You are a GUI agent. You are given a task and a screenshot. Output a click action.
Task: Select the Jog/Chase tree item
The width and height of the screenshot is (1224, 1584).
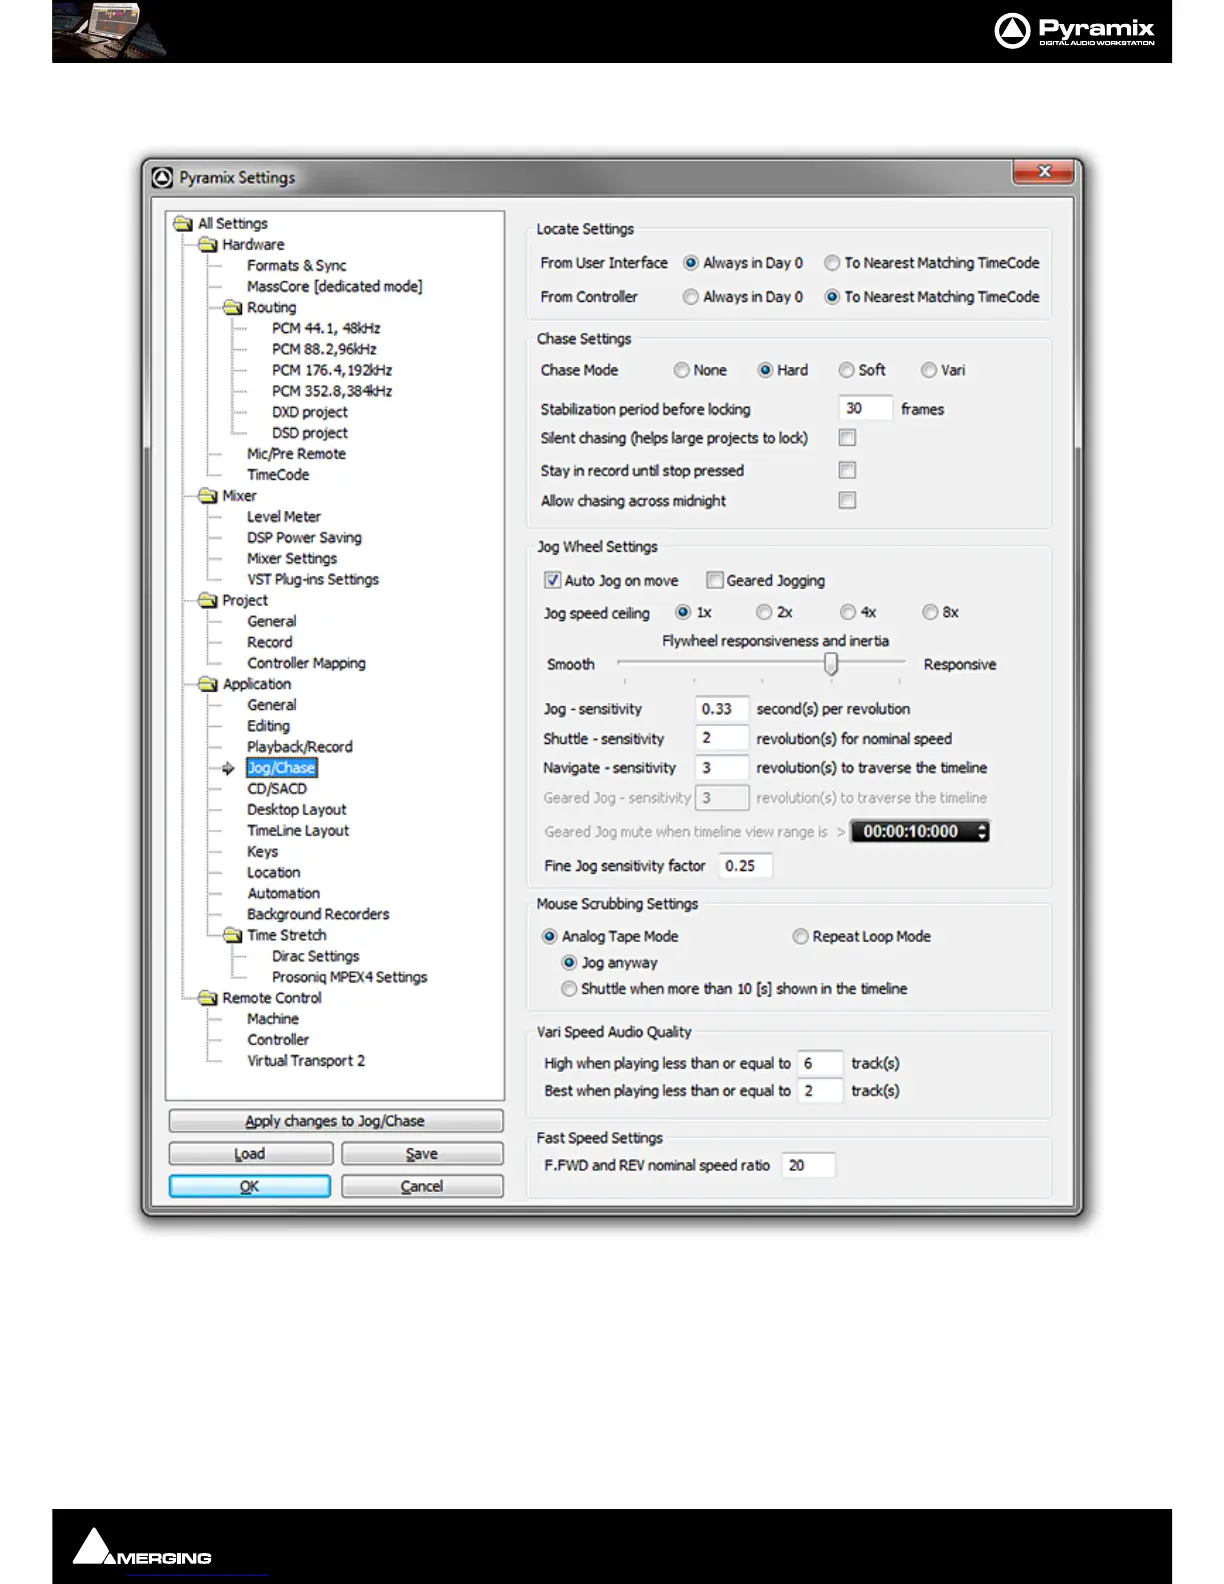(282, 768)
